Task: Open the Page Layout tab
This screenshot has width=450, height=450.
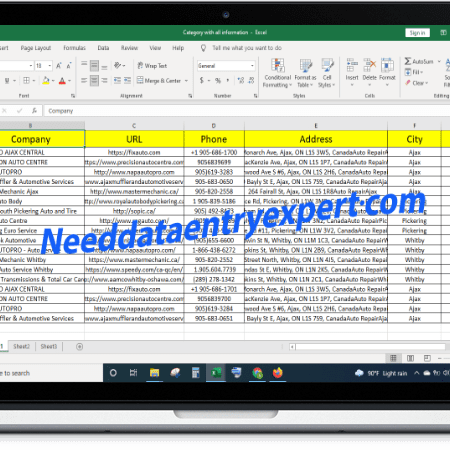Action: [36, 48]
